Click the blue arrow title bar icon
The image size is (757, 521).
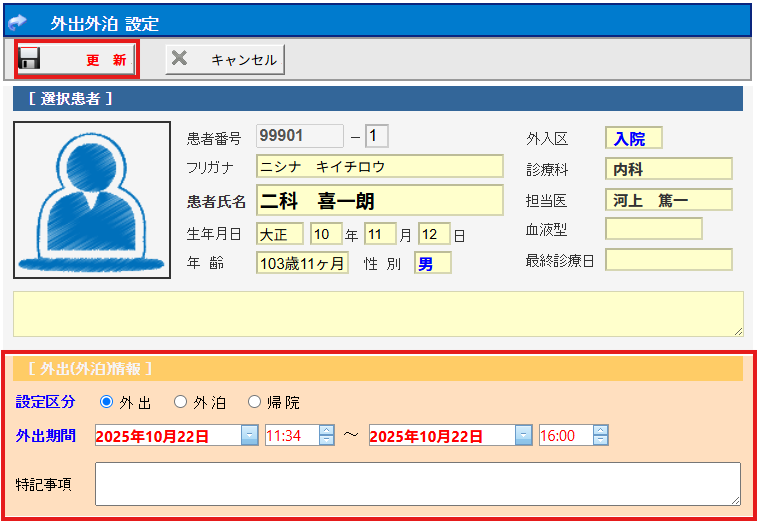tap(17, 21)
